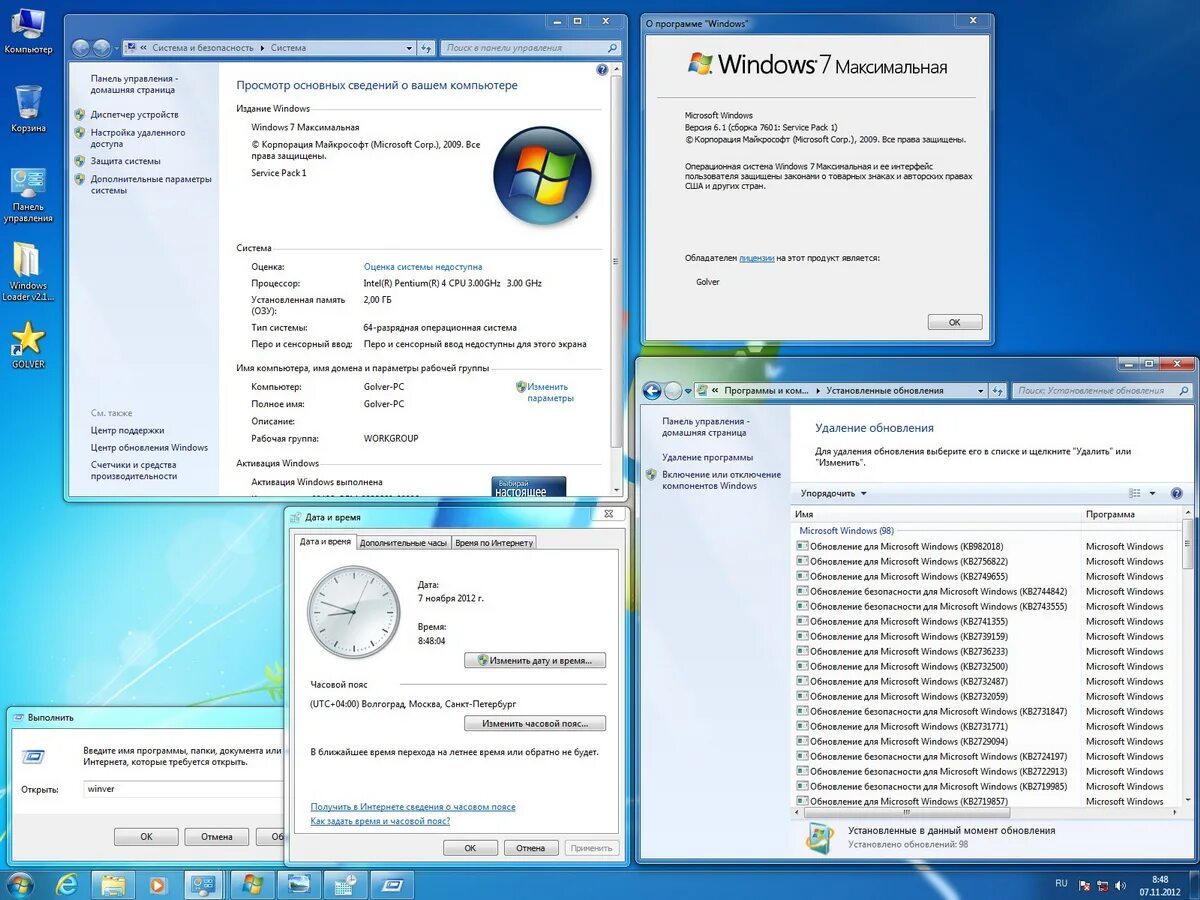Open the Windows Start menu orb

(20, 884)
